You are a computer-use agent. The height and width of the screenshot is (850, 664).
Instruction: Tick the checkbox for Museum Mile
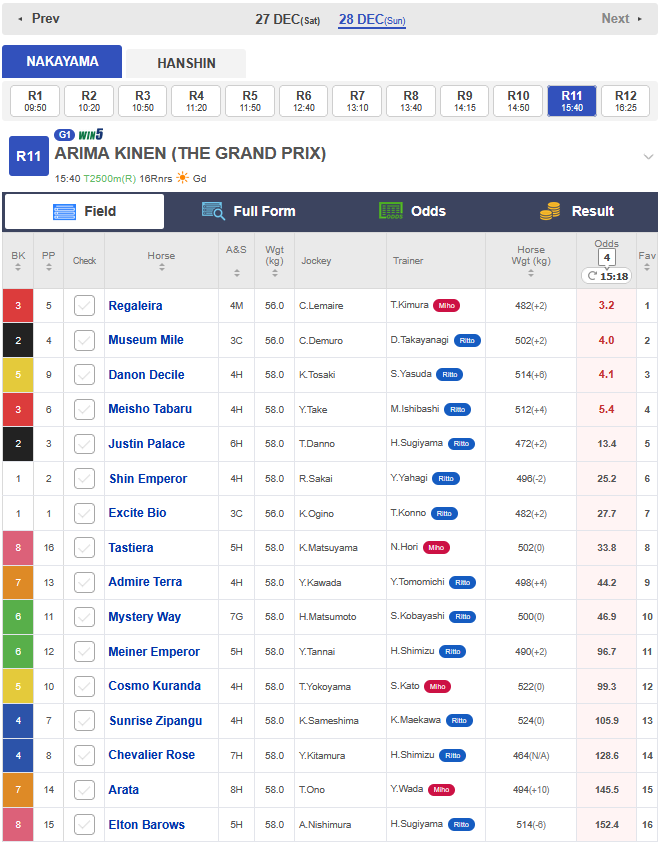coord(84,340)
